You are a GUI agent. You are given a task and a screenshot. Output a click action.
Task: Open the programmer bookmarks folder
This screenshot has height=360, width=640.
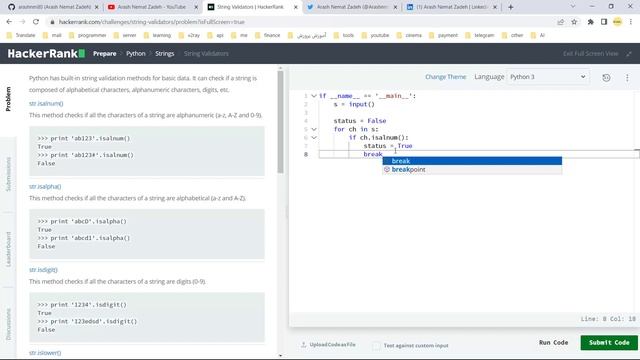click(88, 36)
